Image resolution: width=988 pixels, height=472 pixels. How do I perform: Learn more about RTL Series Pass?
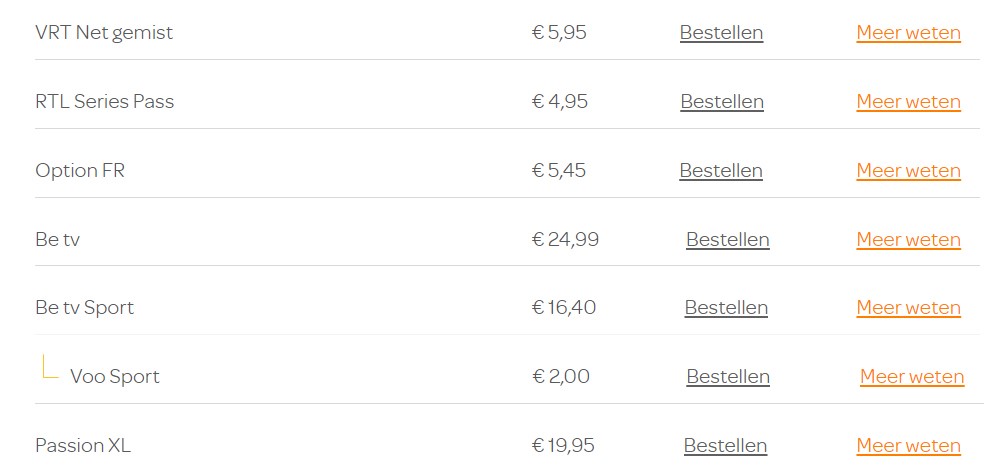pos(909,101)
